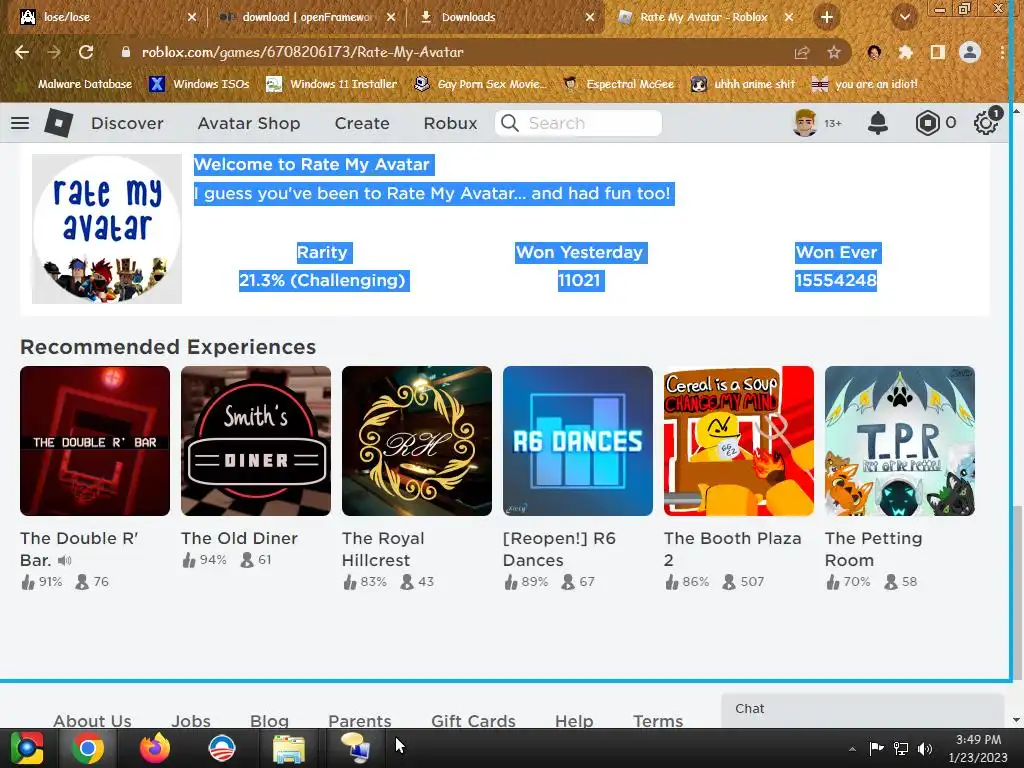Open the you are an idiot bookmark
1024x768 pixels.
pyautogui.click(x=865, y=84)
